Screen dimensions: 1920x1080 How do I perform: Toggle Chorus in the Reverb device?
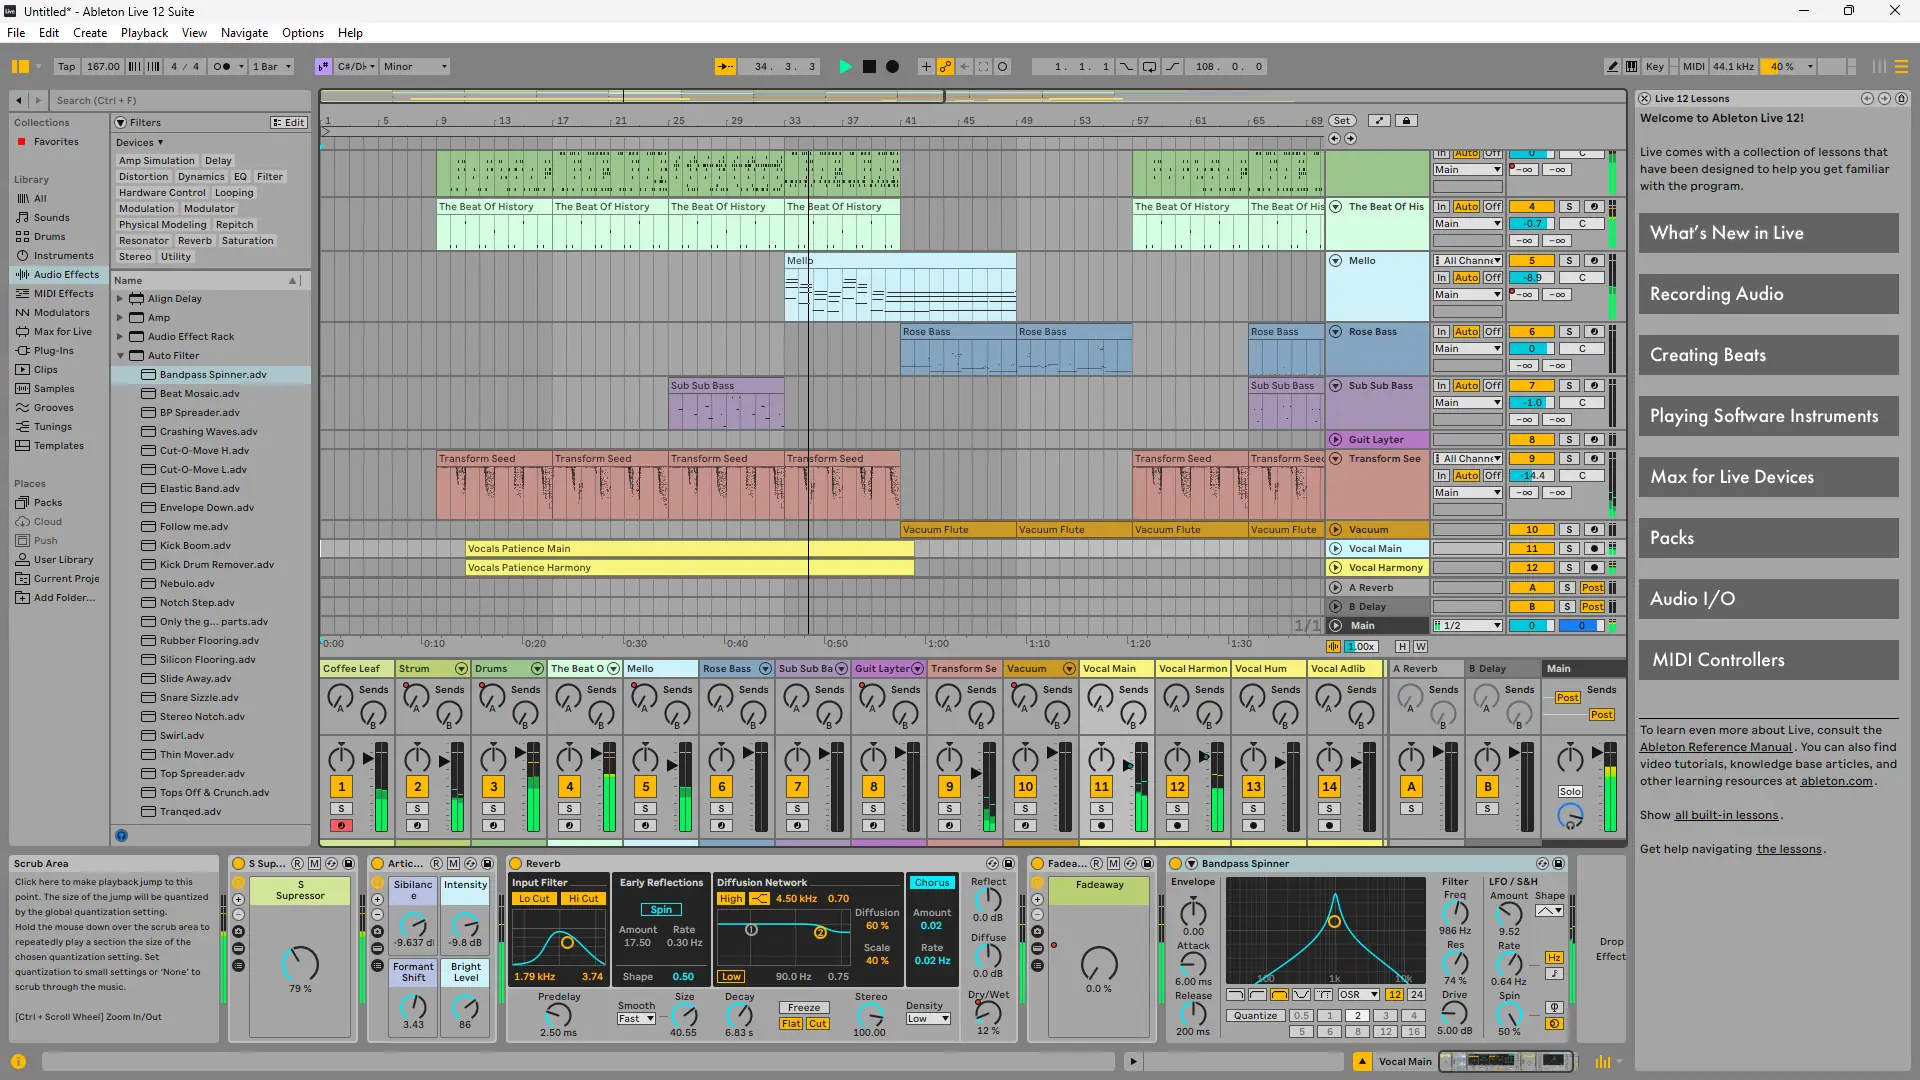(x=931, y=883)
